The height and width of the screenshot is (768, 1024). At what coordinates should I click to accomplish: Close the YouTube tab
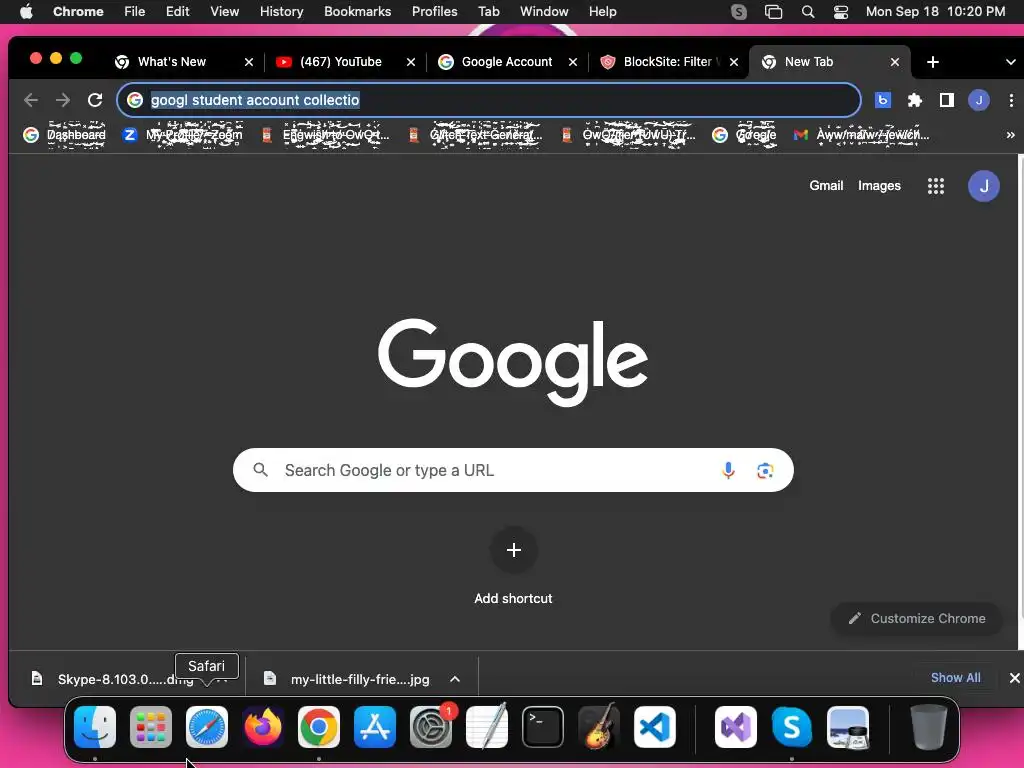click(x=411, y=62)
